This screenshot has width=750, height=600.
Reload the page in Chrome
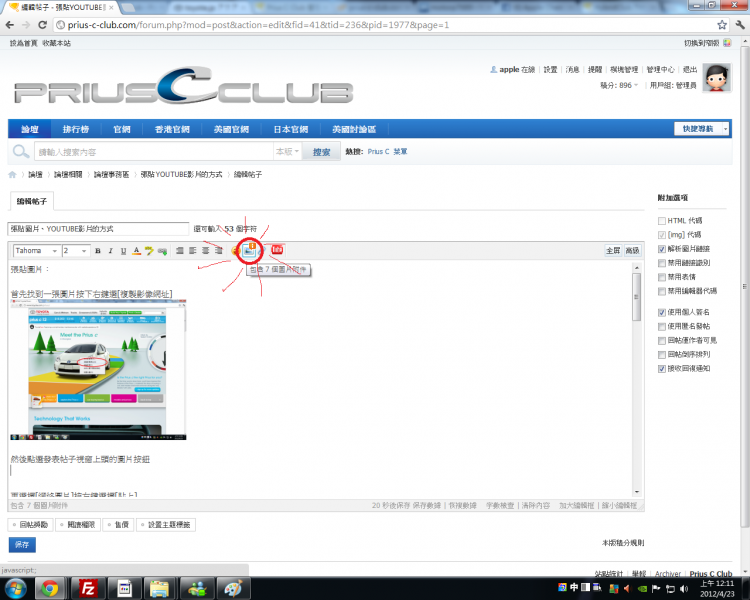43,25
